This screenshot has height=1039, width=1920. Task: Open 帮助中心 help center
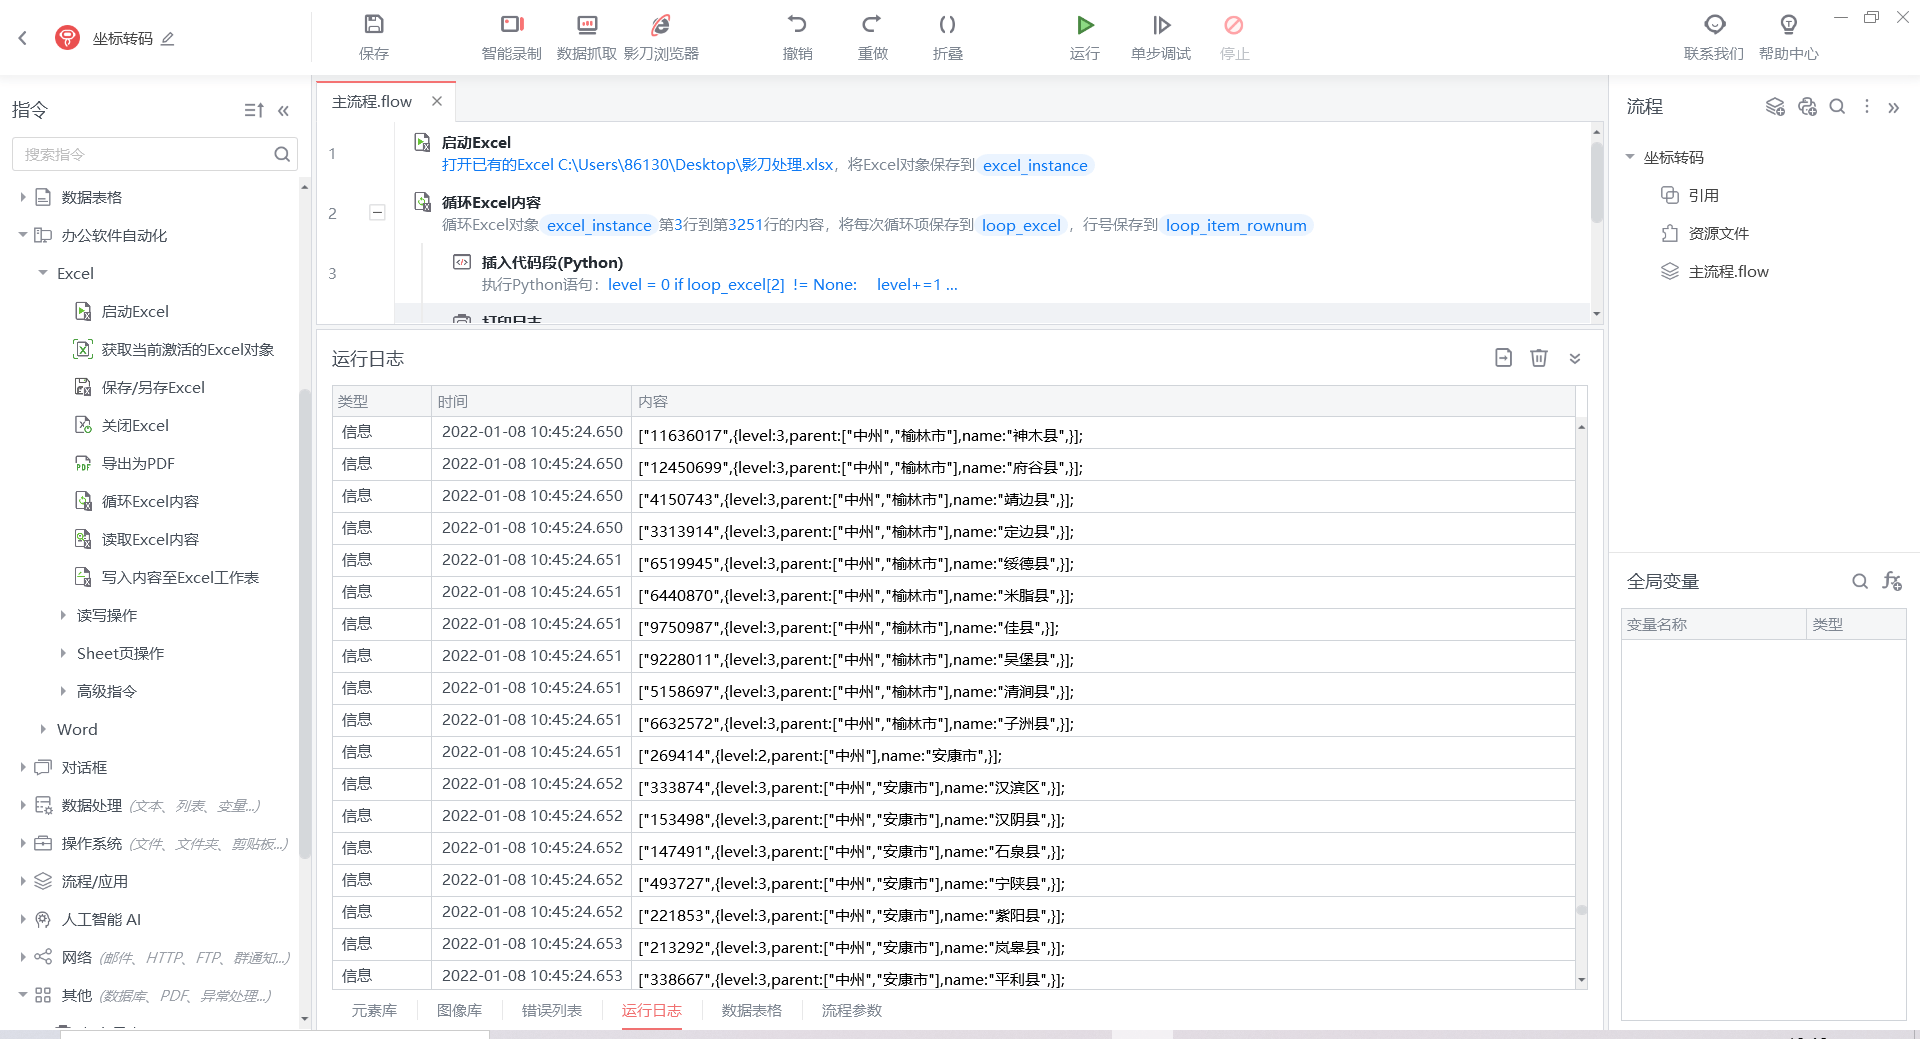[1789, 37]
